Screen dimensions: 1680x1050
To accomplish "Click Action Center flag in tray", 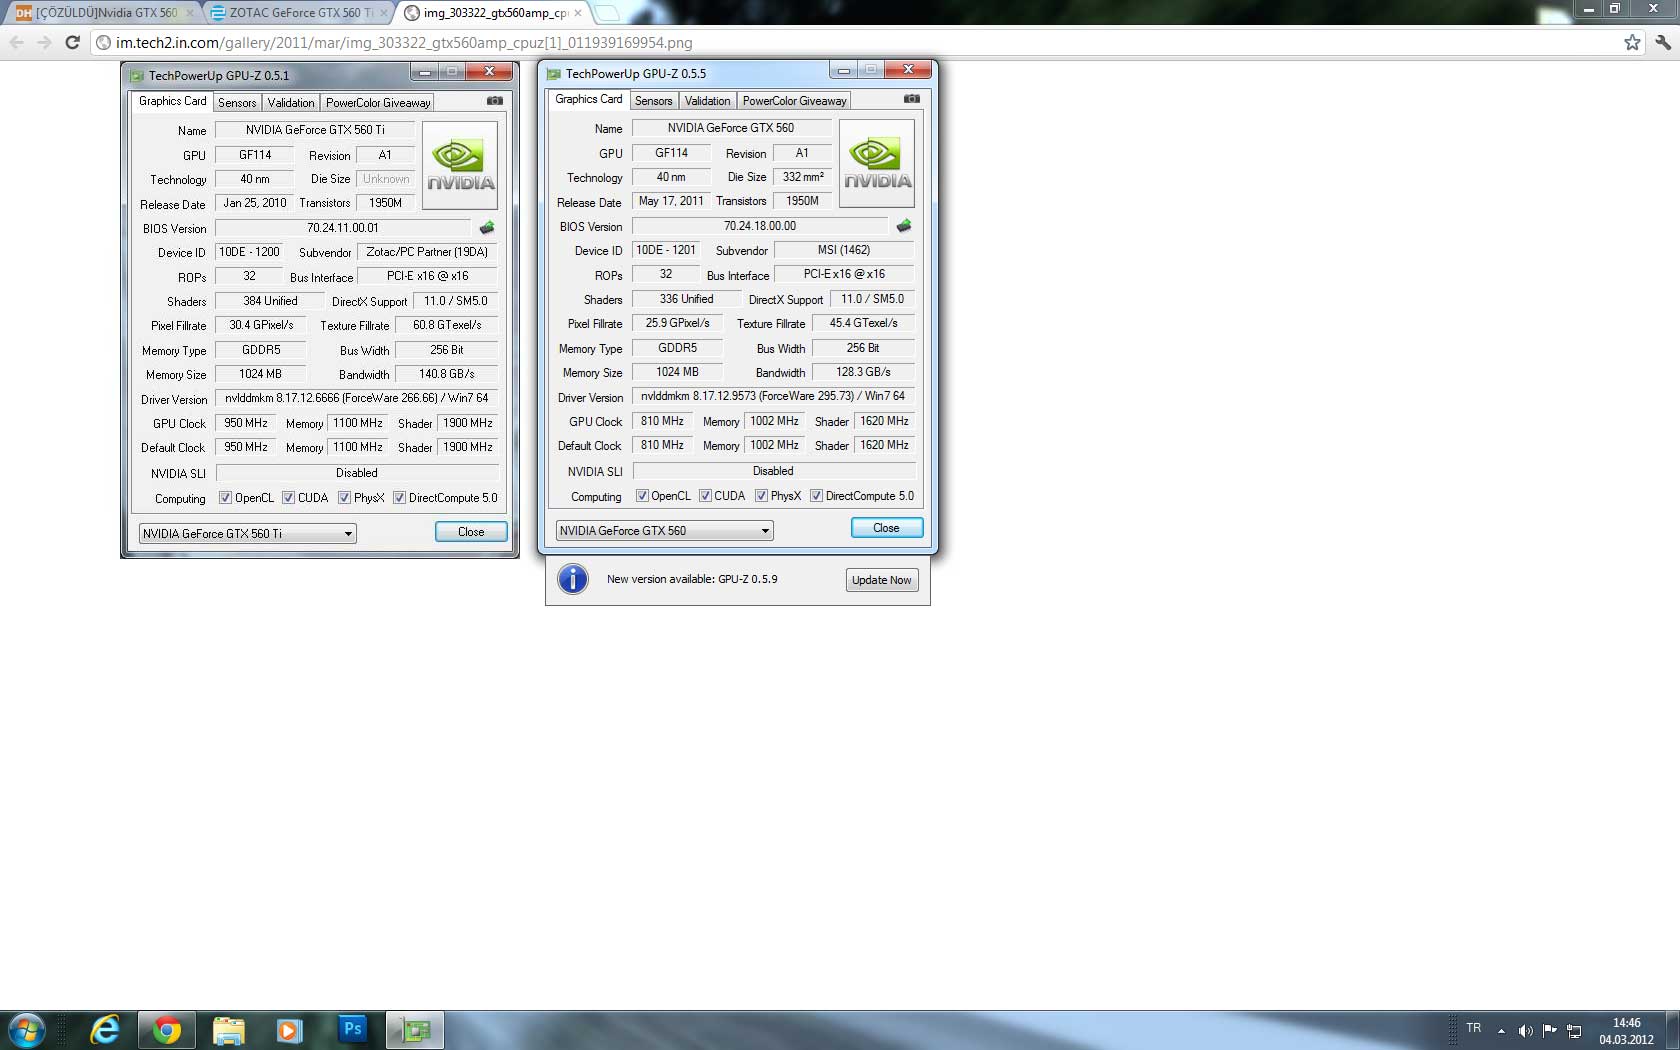I will coord(1550,1031).
